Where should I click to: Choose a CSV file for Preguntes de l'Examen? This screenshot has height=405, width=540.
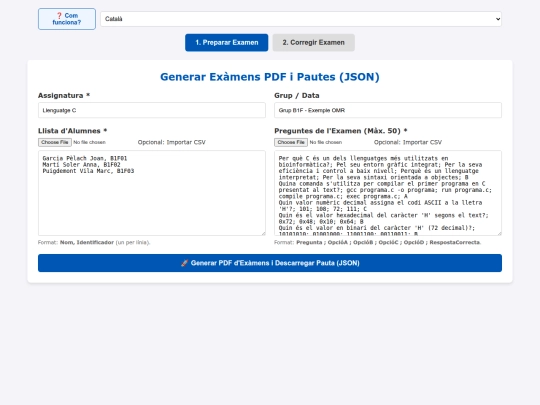tap(291, 142)
